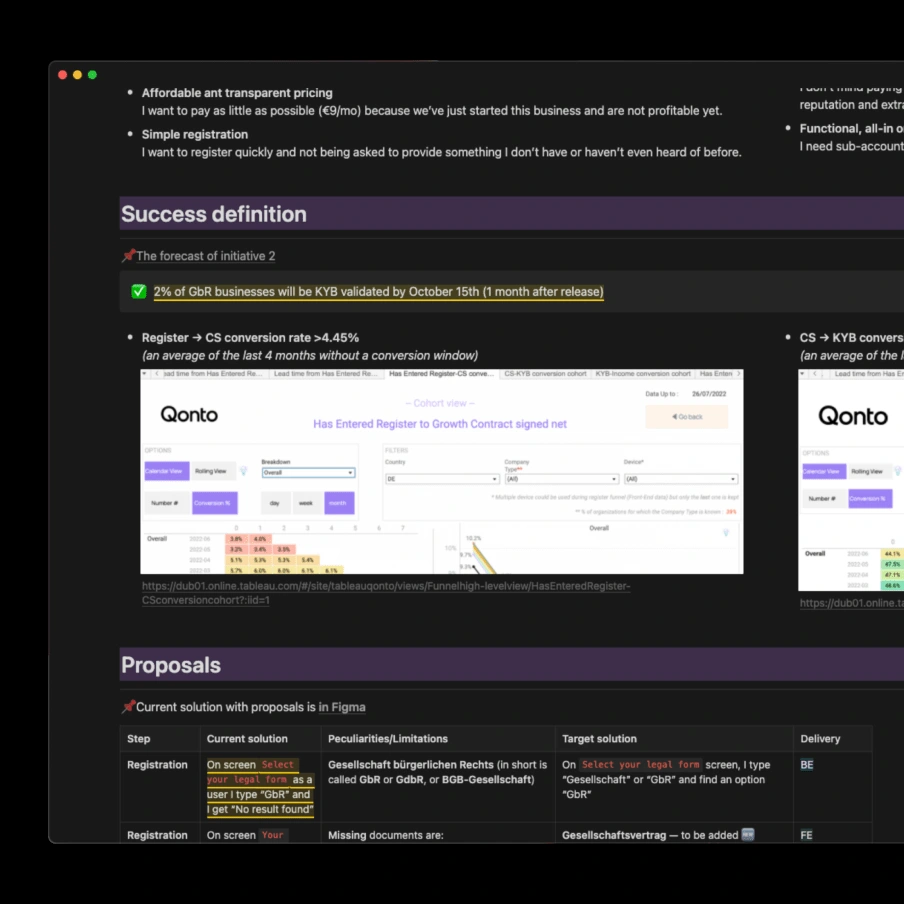Click heatmap cell 3.8% for 2022-06
904x904 pixels.
click(x=236, y=538)
